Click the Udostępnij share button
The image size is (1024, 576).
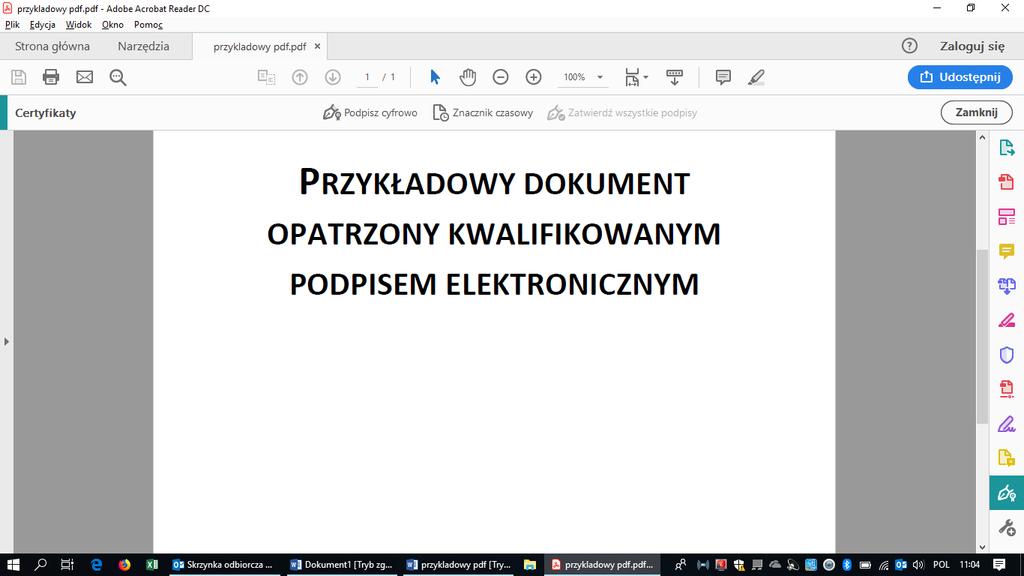[960, 77]
